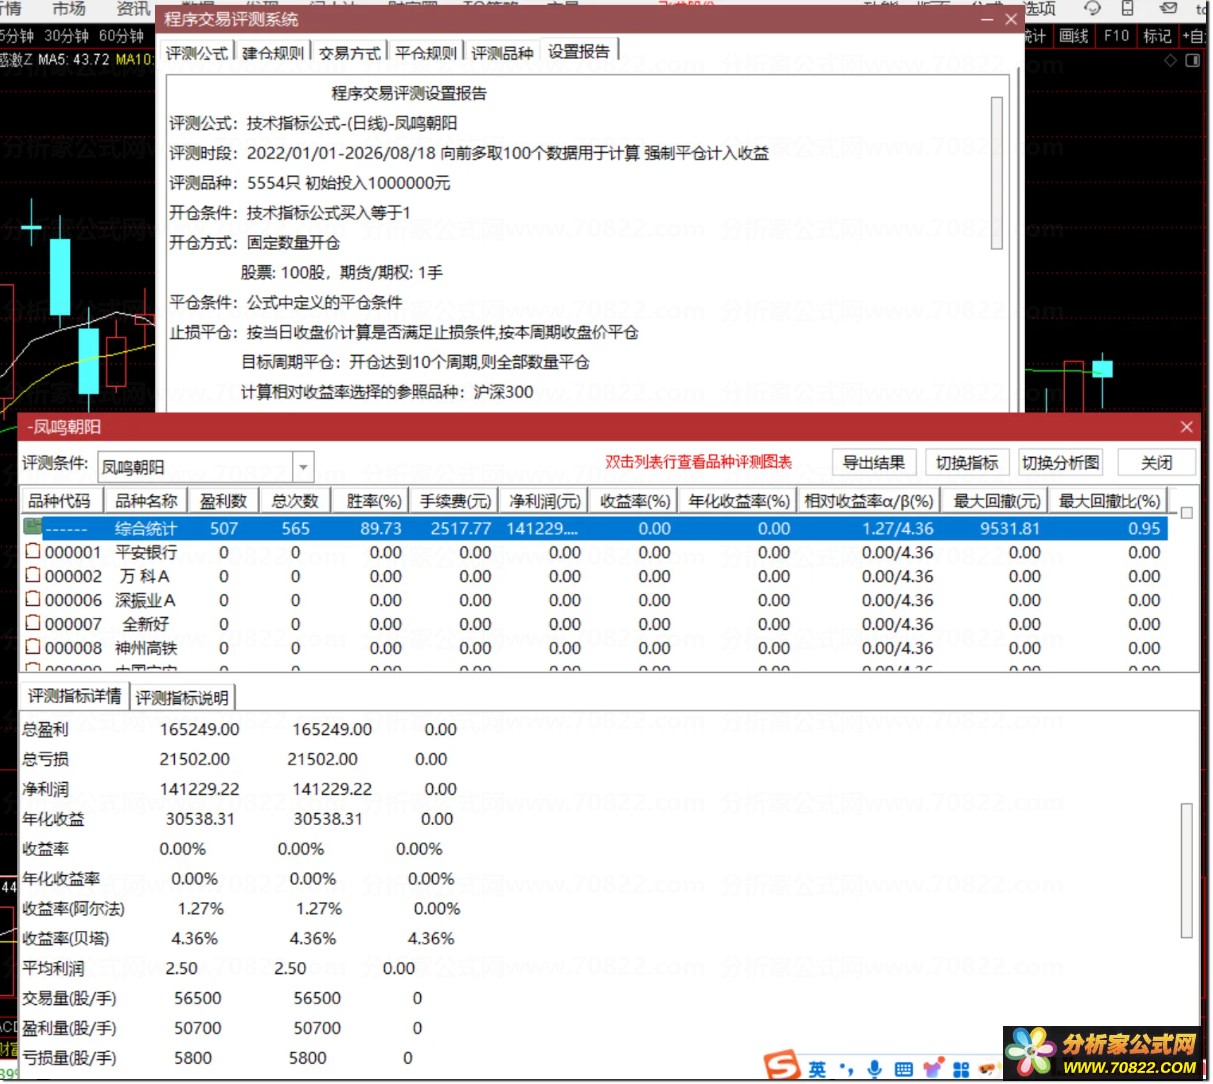Select the 60分钟 period tab

click(121, 36)
